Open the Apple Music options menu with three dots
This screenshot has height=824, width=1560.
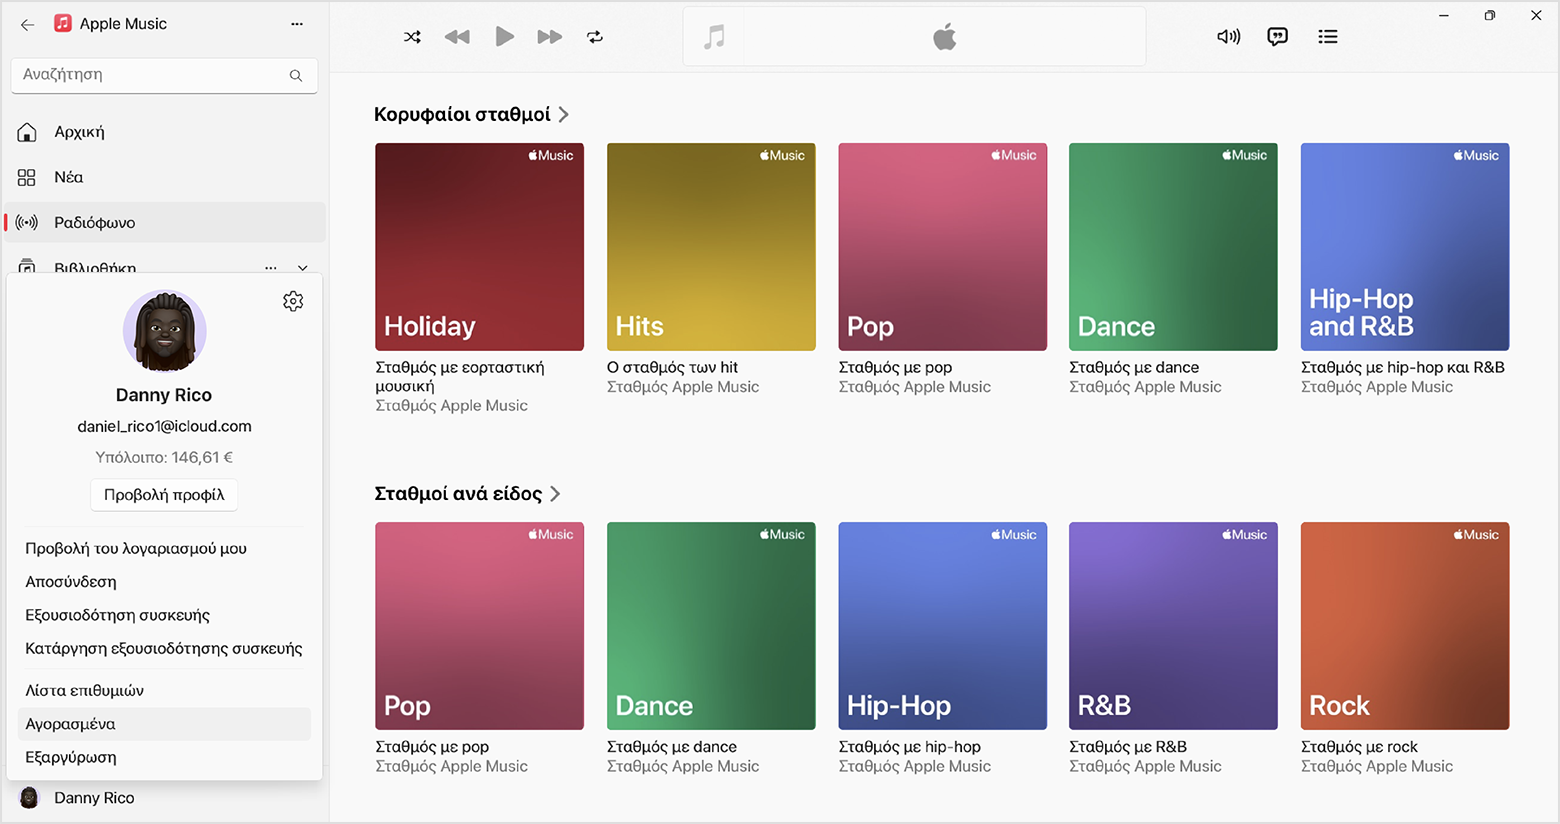coord(296,23)
